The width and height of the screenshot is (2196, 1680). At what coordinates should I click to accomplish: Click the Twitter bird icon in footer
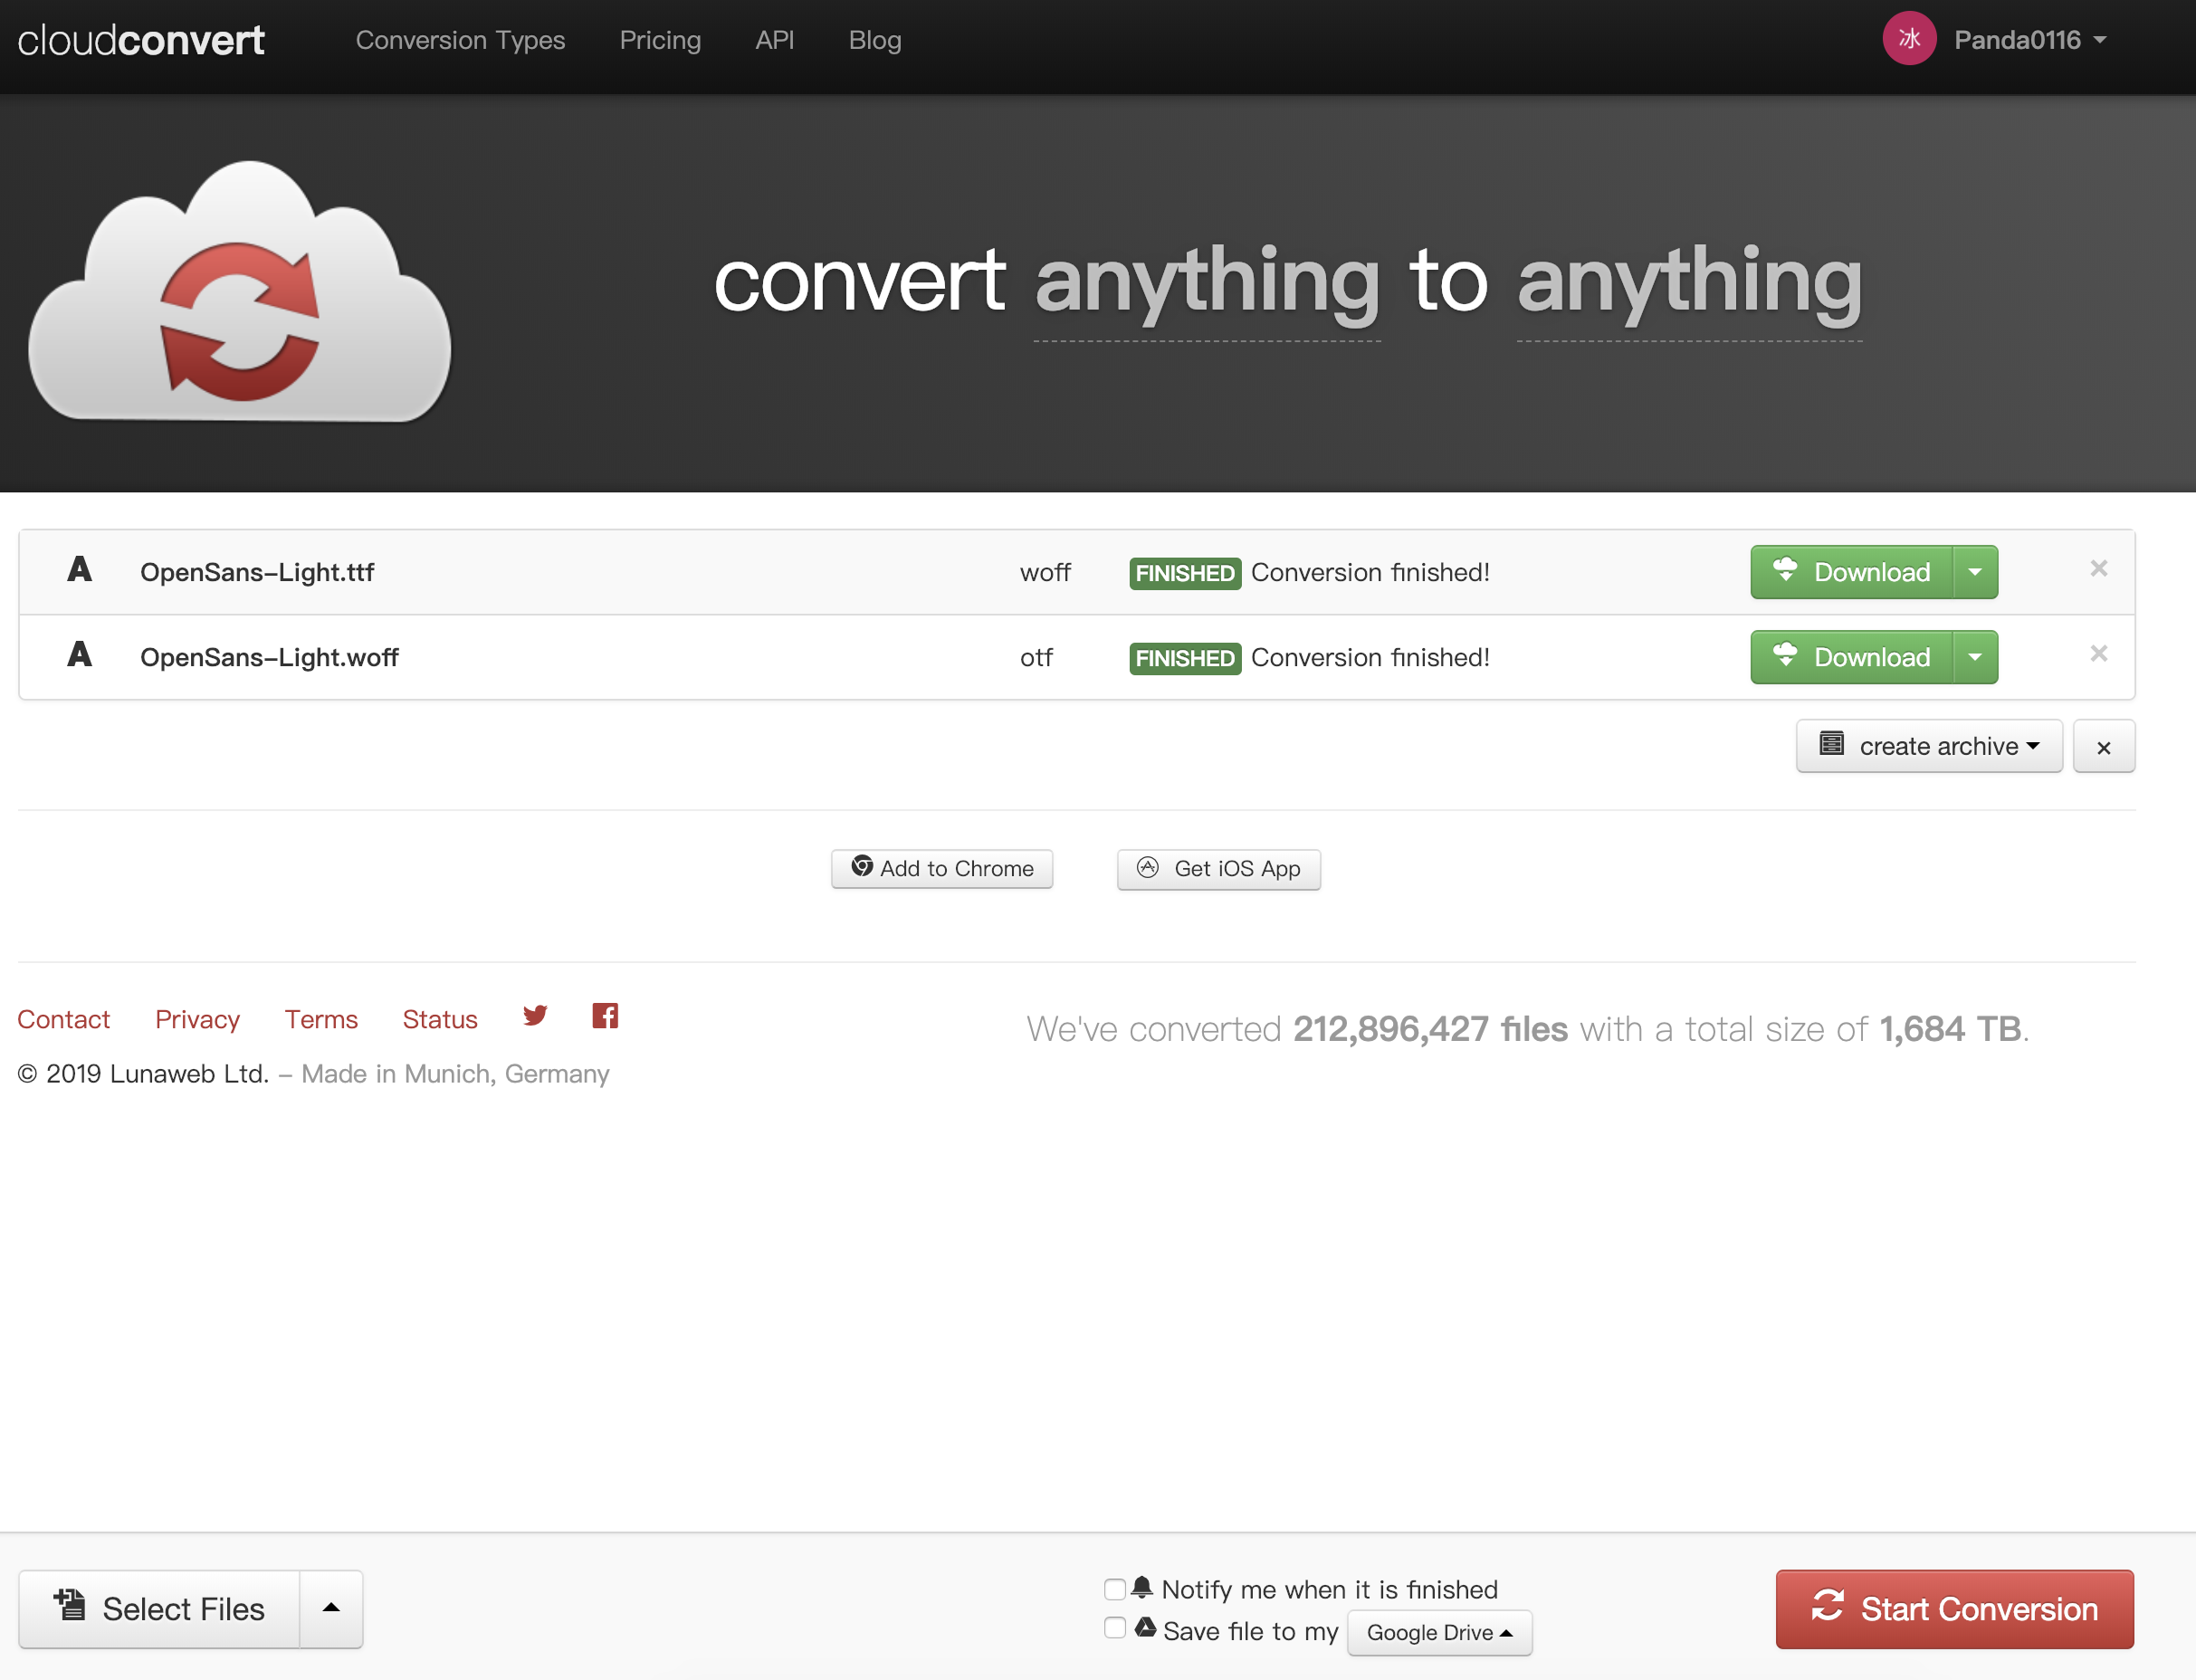click(535, 1016)
